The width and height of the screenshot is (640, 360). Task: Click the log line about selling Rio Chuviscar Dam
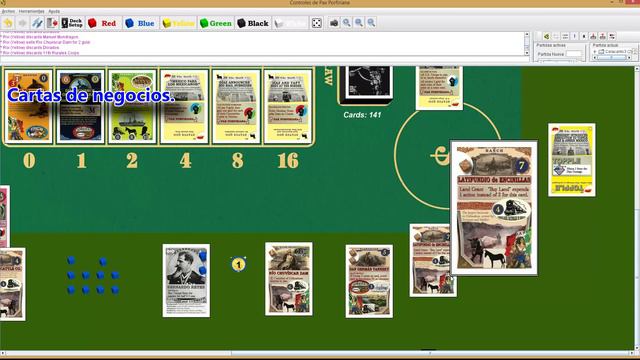click(46, 42)
